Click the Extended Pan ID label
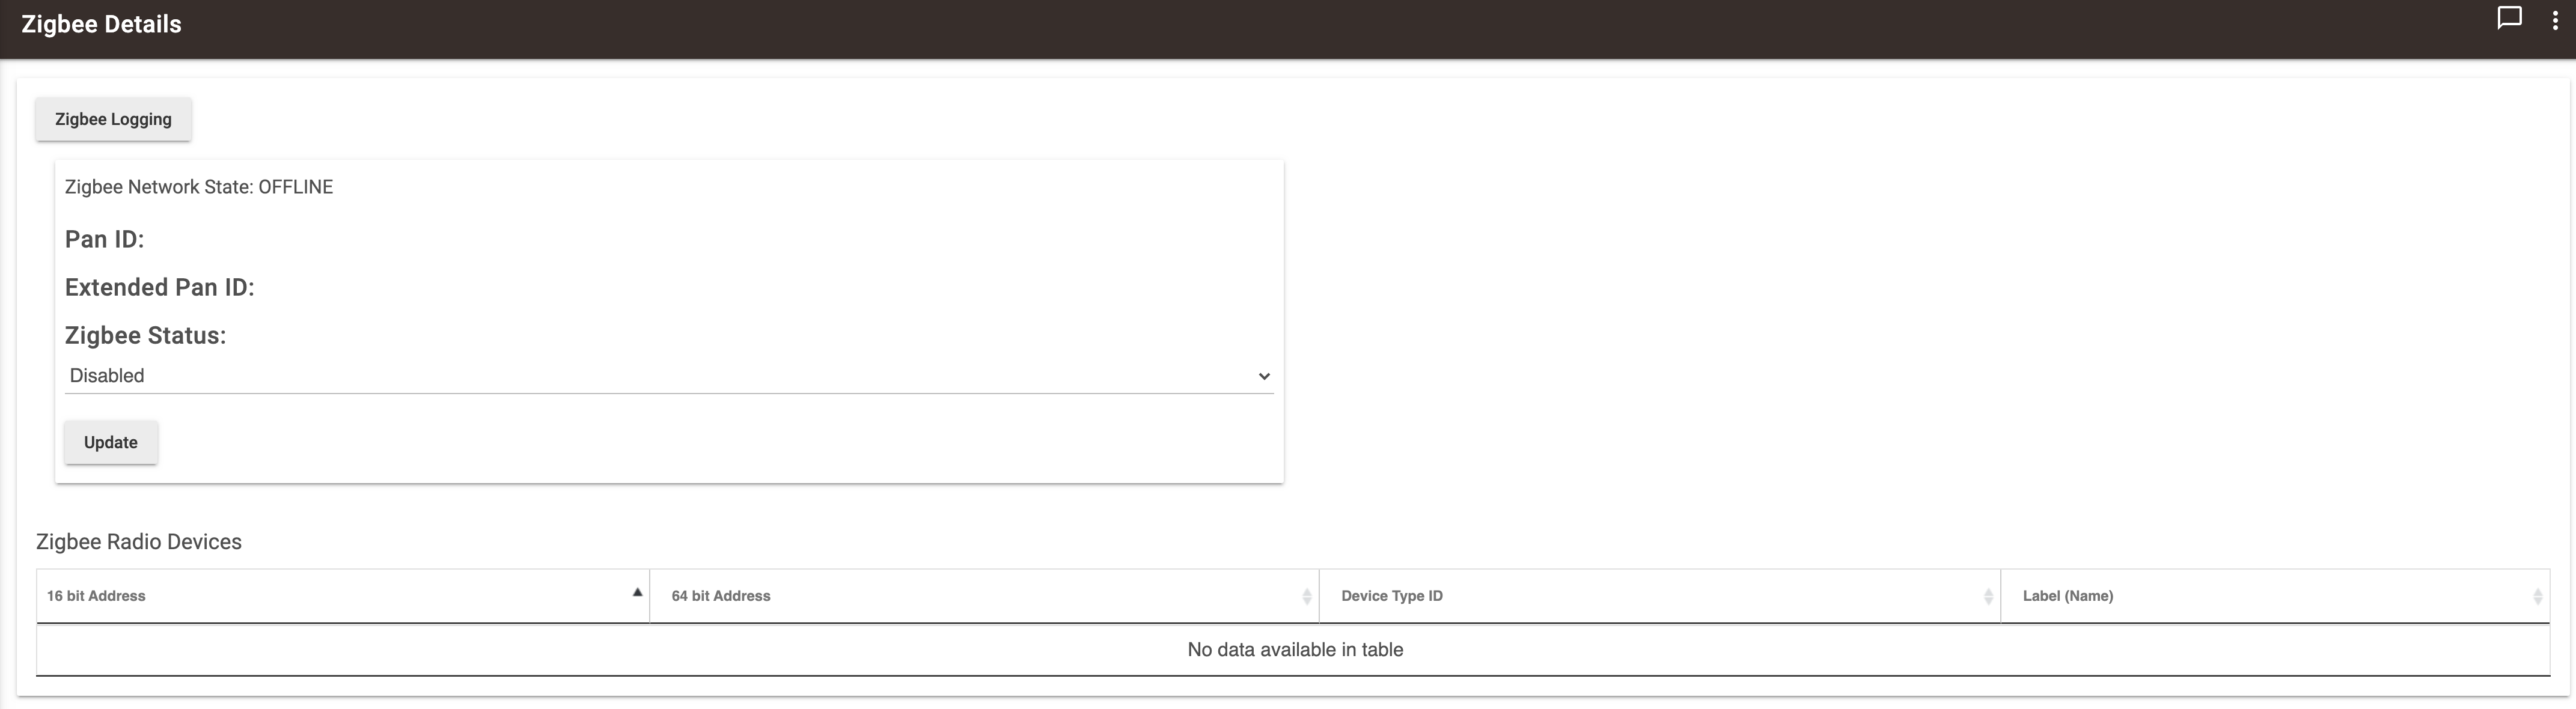2576x709 pixels. pyautogui.click(x=160, y=287)
